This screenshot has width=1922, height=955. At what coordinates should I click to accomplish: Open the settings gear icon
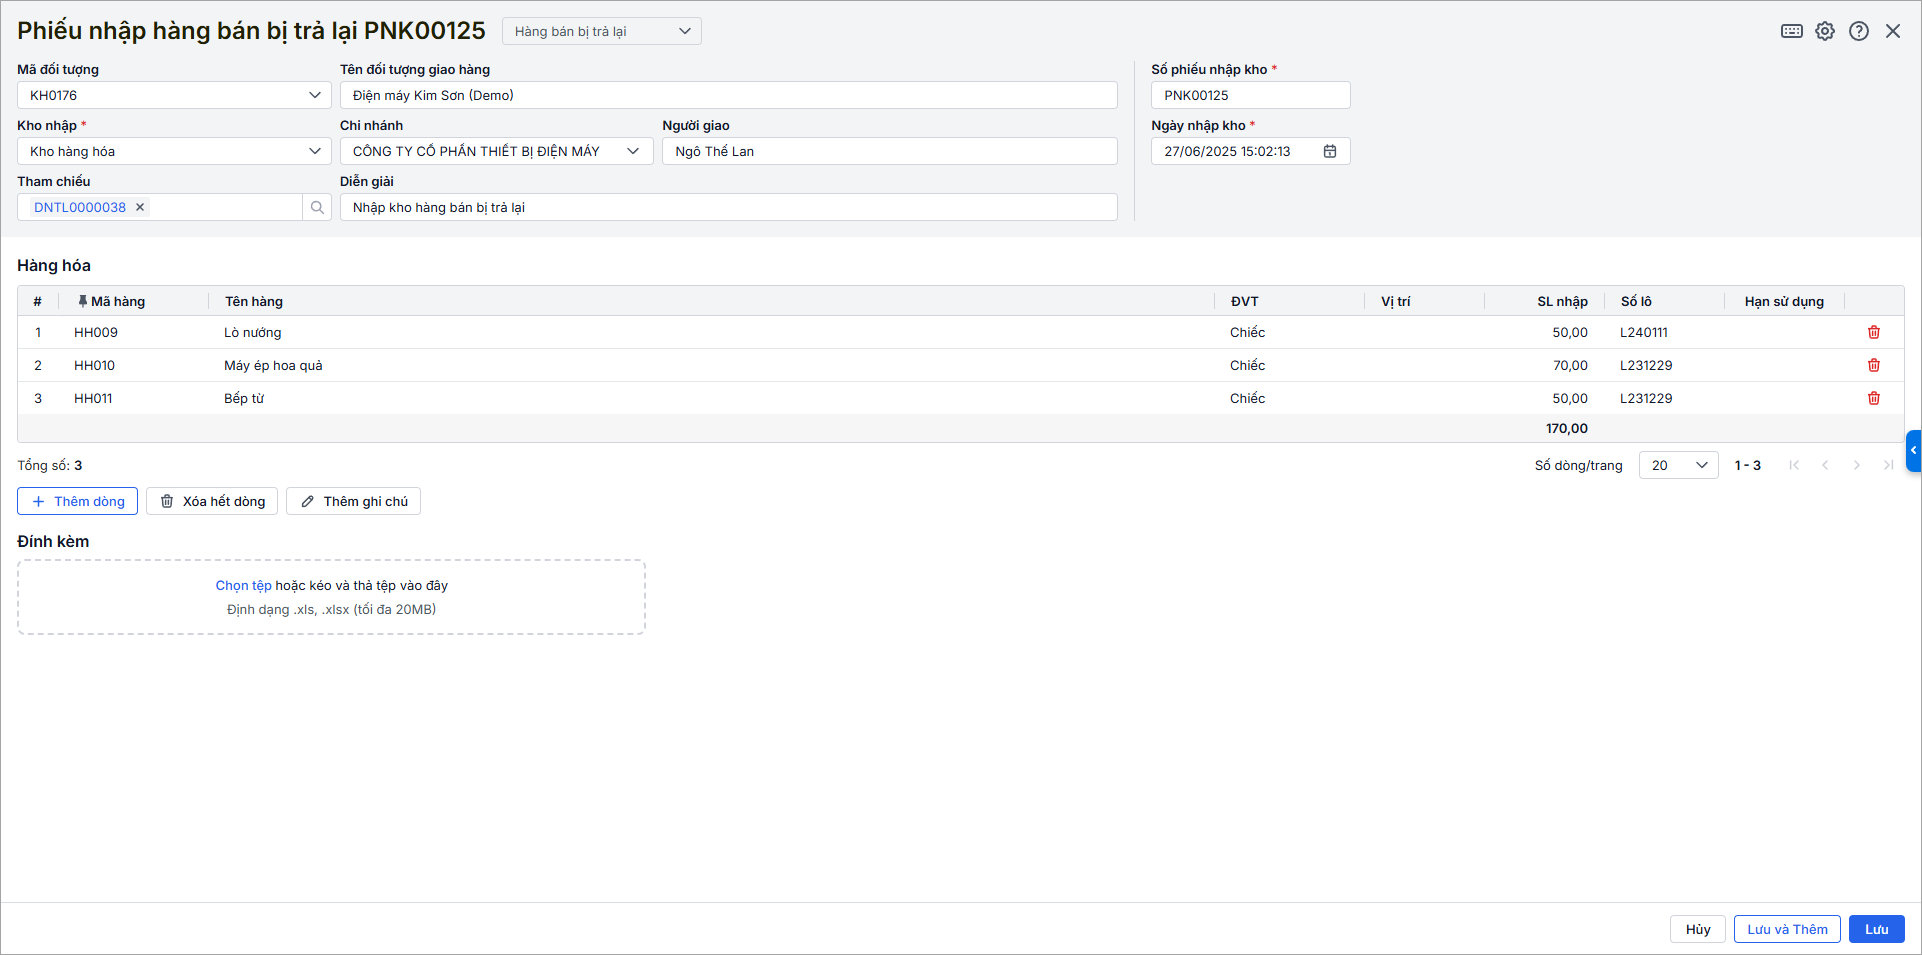point(1825,31)
